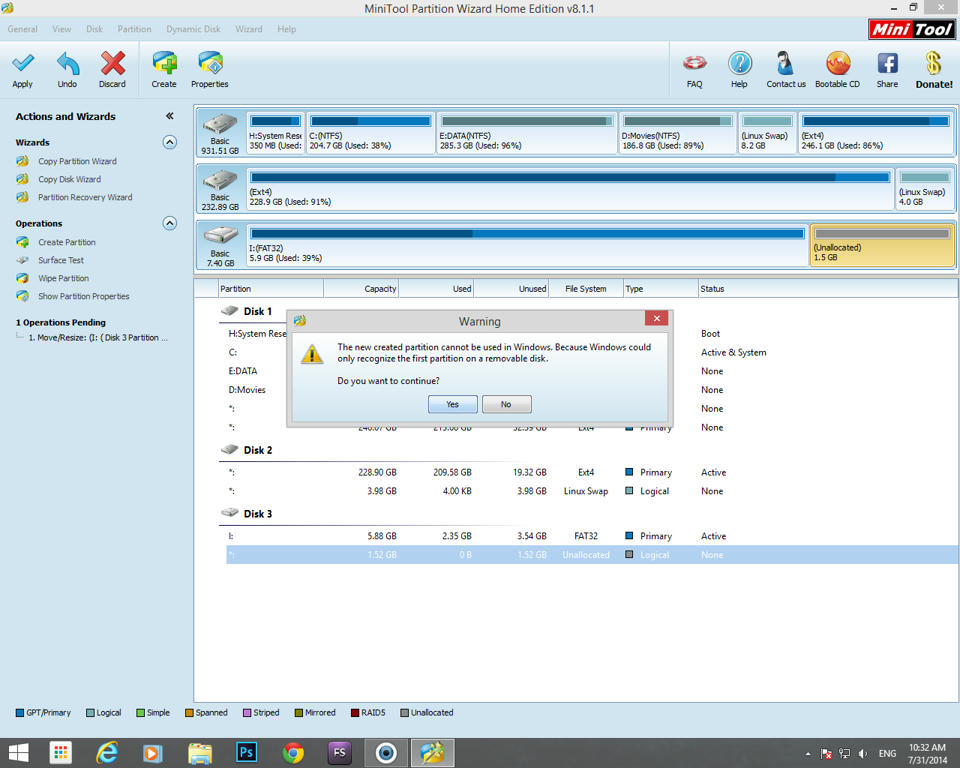Open the Partition menu

[134, 29]
